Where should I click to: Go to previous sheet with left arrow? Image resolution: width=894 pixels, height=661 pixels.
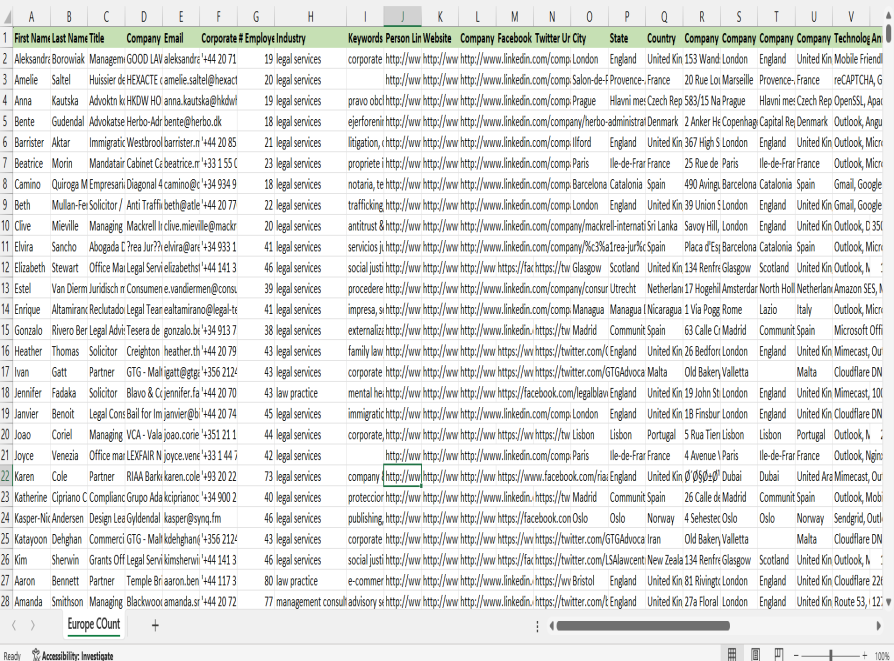pos(14,626)
